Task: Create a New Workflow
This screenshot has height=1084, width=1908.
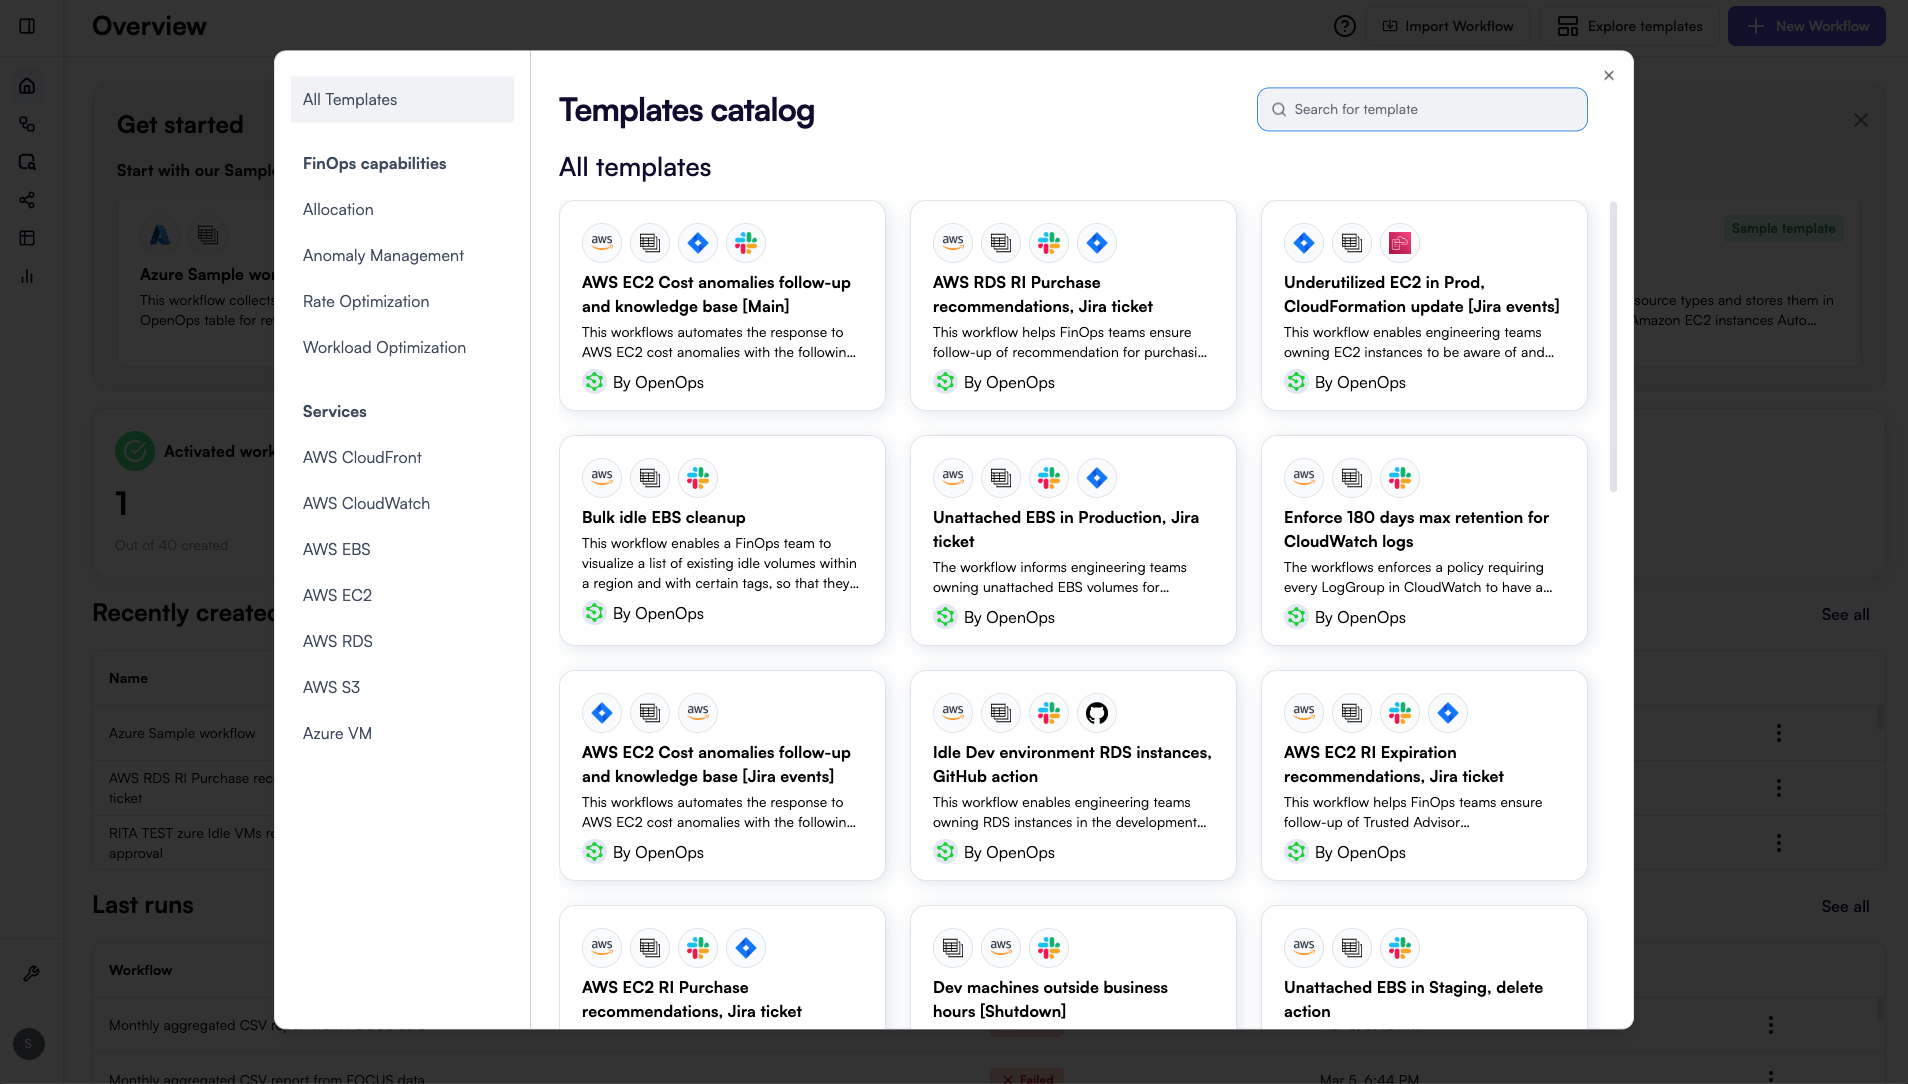Action: point(1807,26)
